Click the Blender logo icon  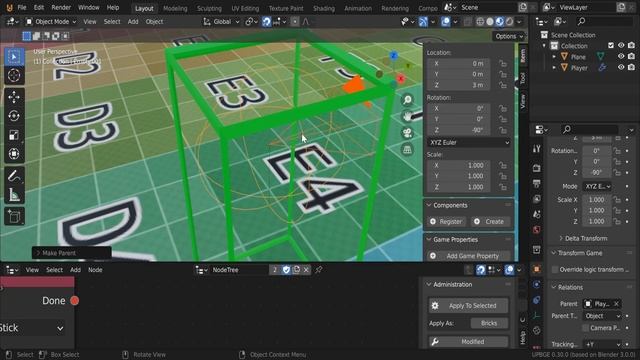9,8
